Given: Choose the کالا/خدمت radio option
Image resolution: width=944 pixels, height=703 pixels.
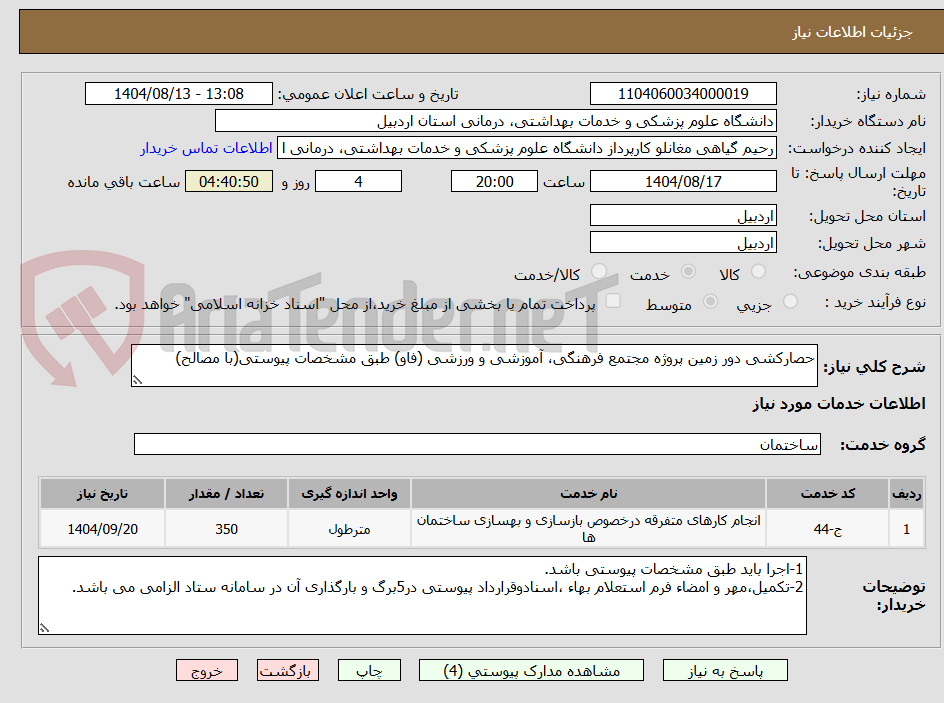Looking at the screenshot, I should click(x=599, y=270).
